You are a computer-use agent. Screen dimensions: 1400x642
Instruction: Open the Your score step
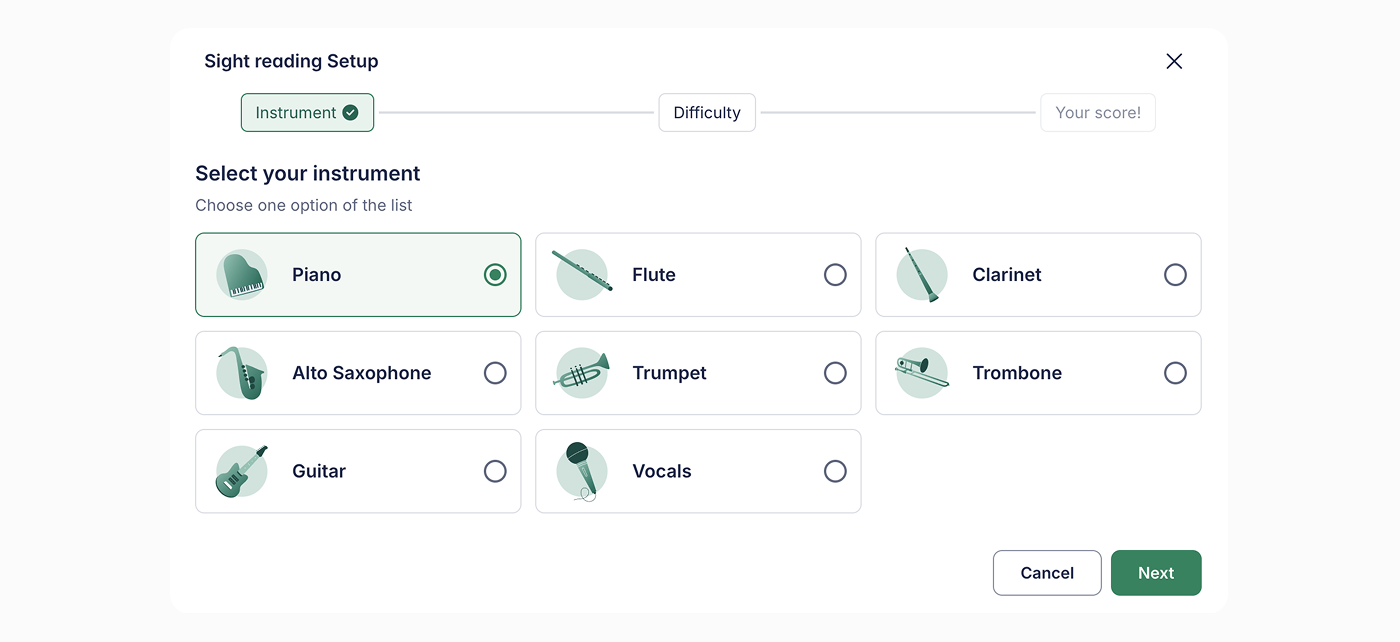[1098, 112]
